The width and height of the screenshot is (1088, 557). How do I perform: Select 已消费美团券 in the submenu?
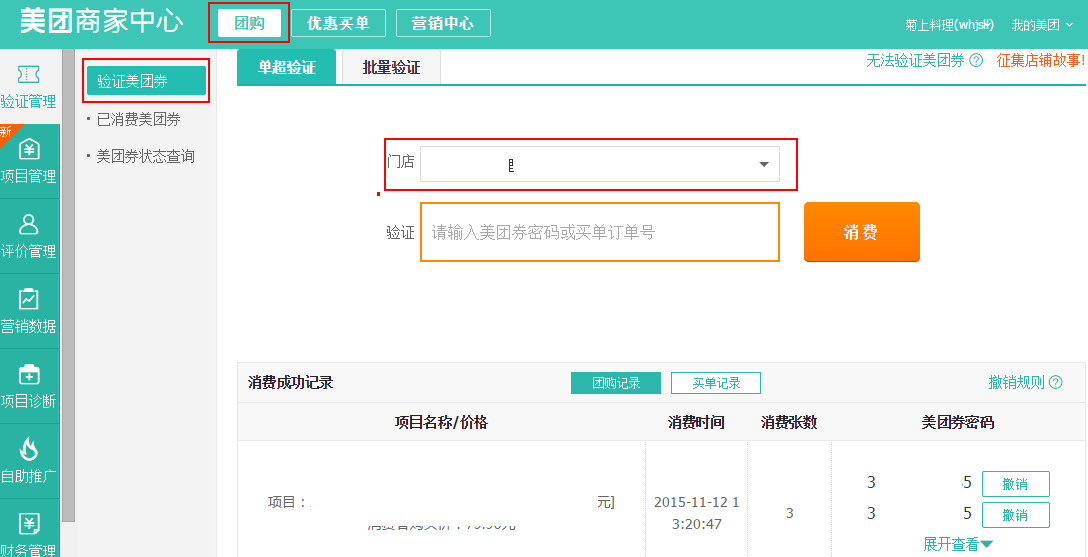(139, 119)
